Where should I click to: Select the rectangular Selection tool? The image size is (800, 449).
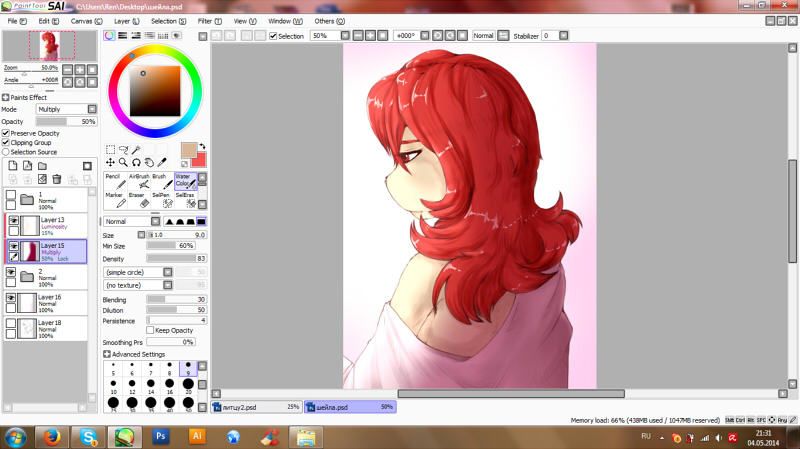pyautogui.click(x=110, y=149)
